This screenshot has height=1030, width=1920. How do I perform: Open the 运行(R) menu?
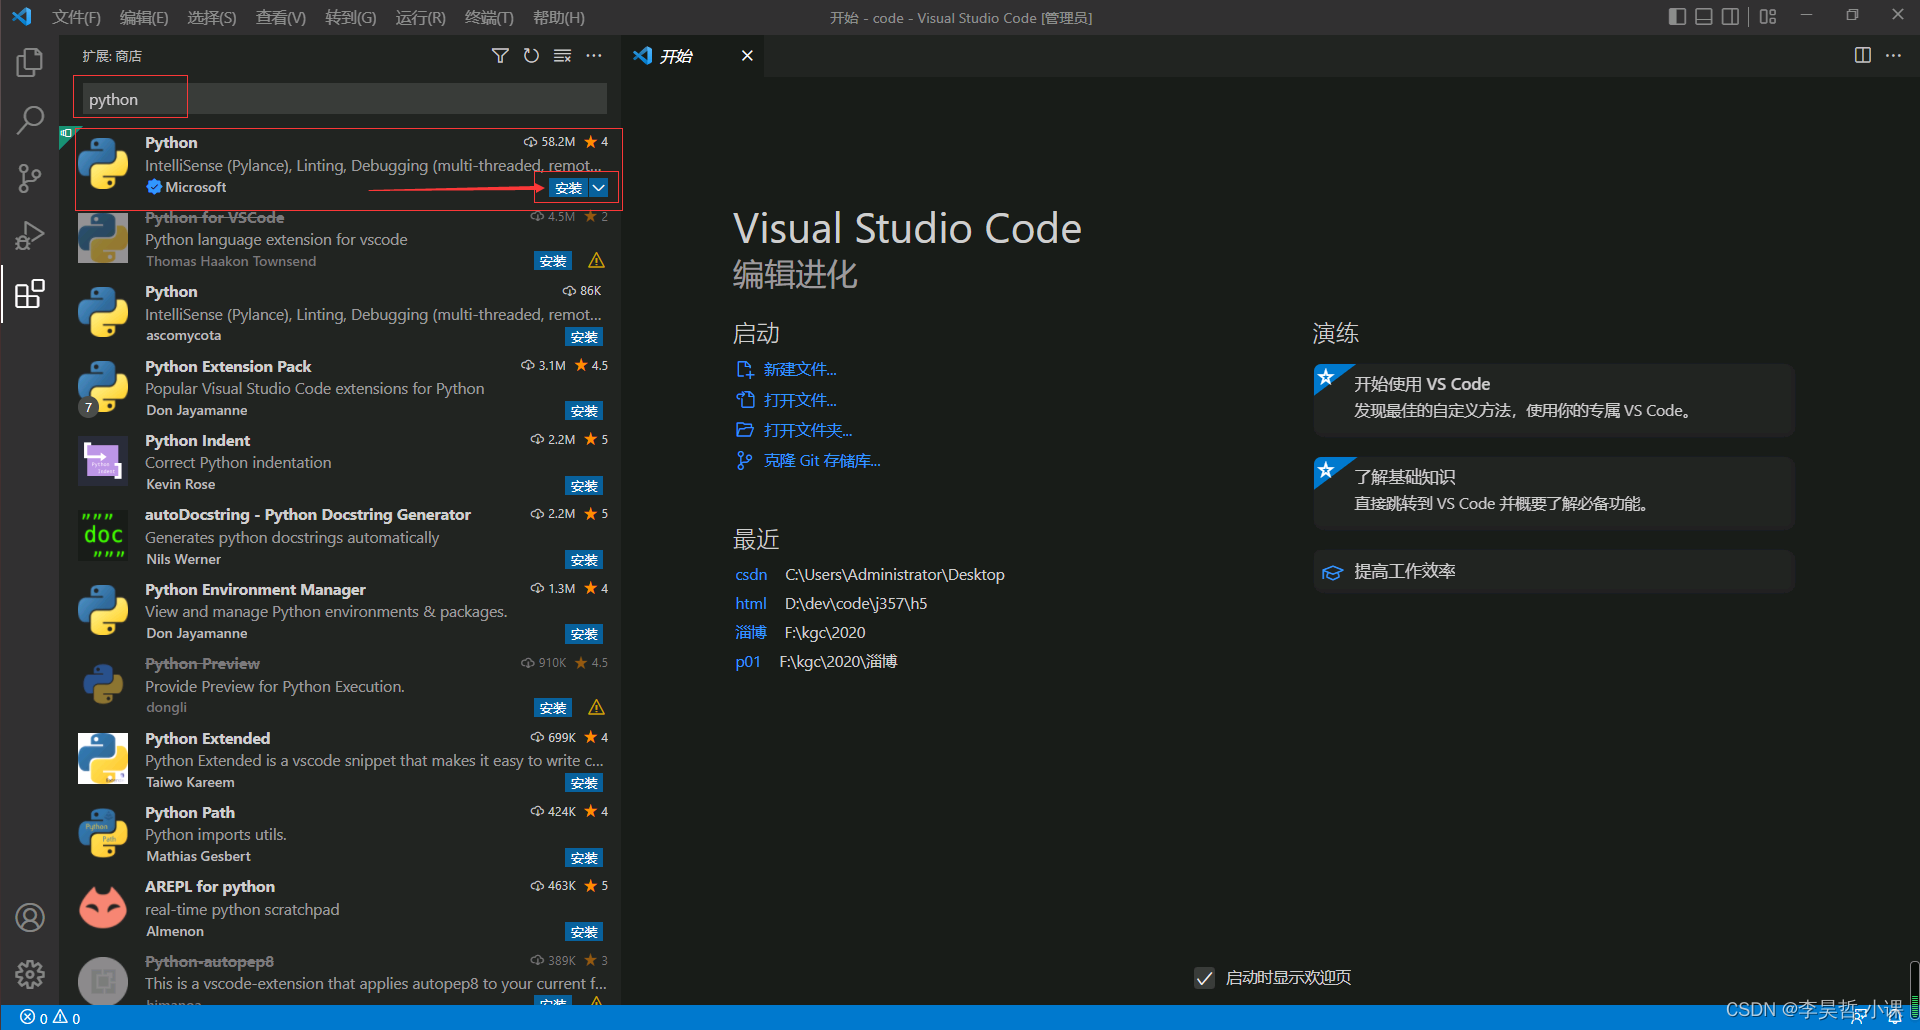click(421, 18)
